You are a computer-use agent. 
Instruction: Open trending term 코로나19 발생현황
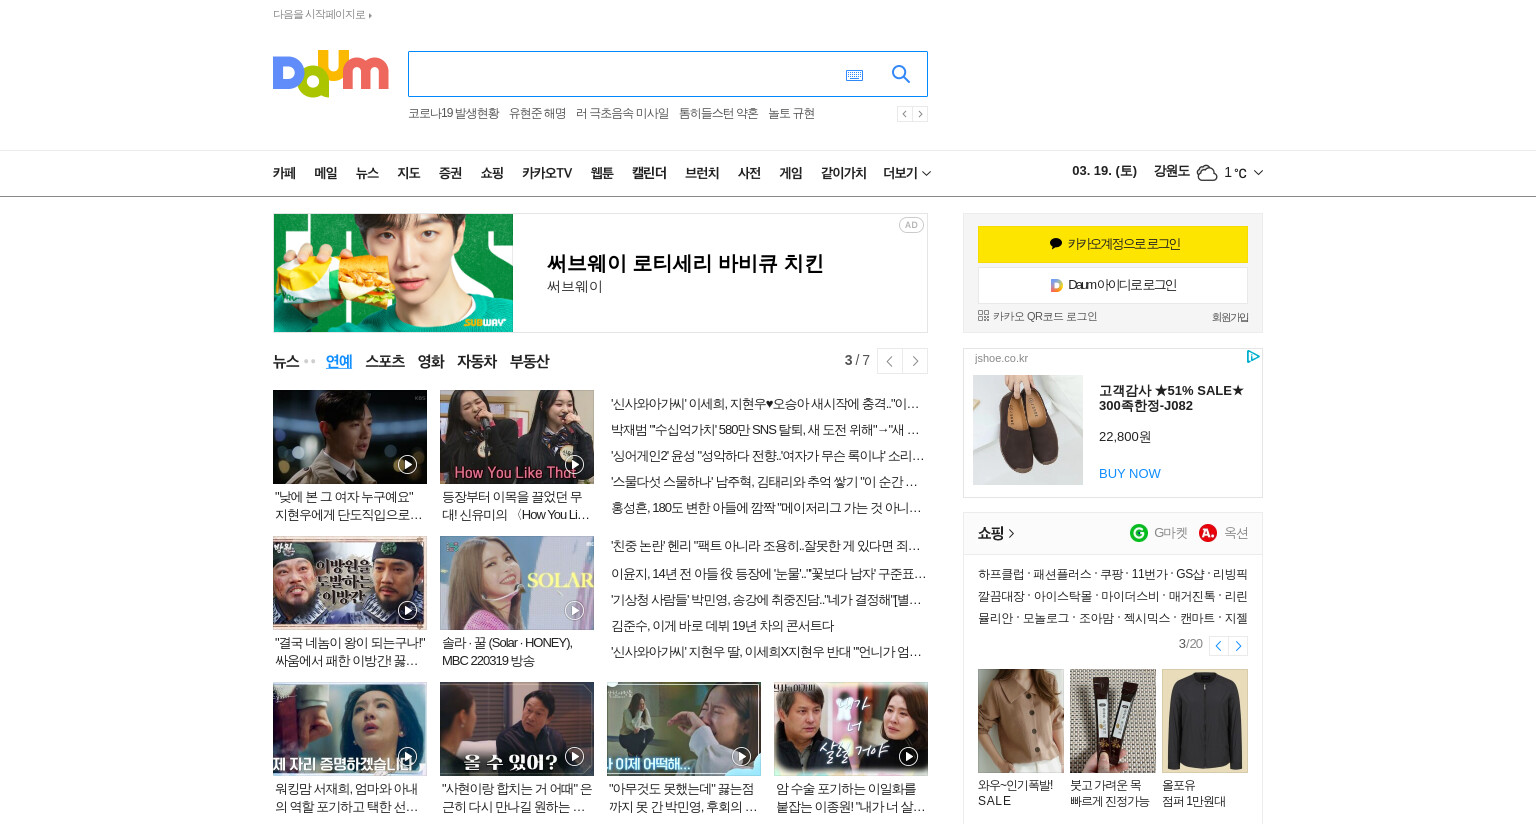[453, 114]
